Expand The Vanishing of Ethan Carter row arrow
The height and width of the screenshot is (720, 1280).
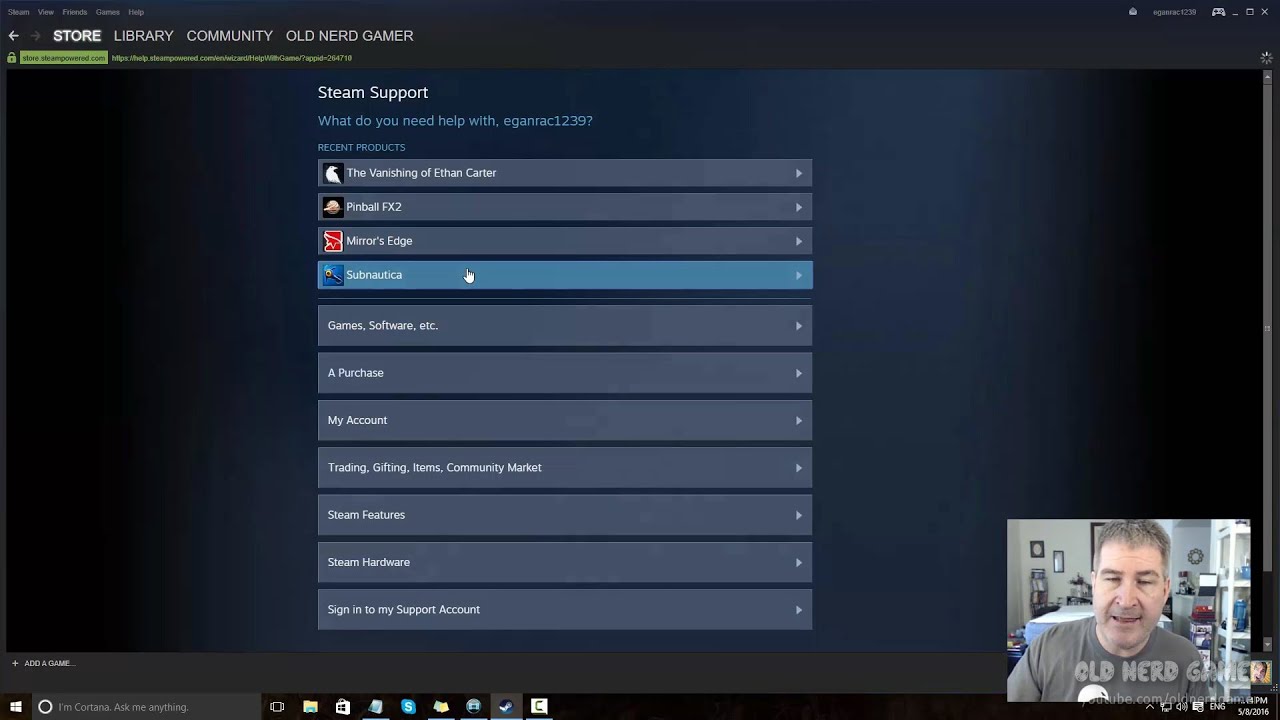tap(799, 173)
